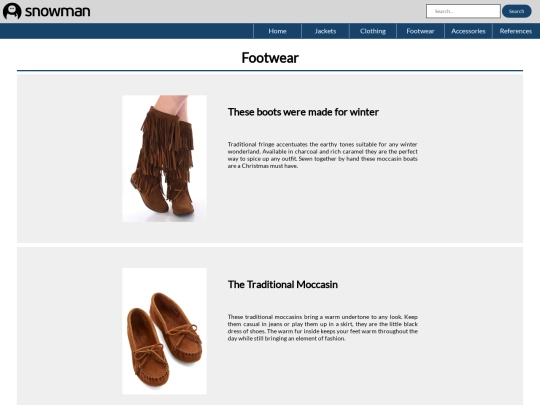Image resolution: width=540 pixels, height=405 pixels.
Task: Open the Accessories navigation item
Action: click(468, 31)
